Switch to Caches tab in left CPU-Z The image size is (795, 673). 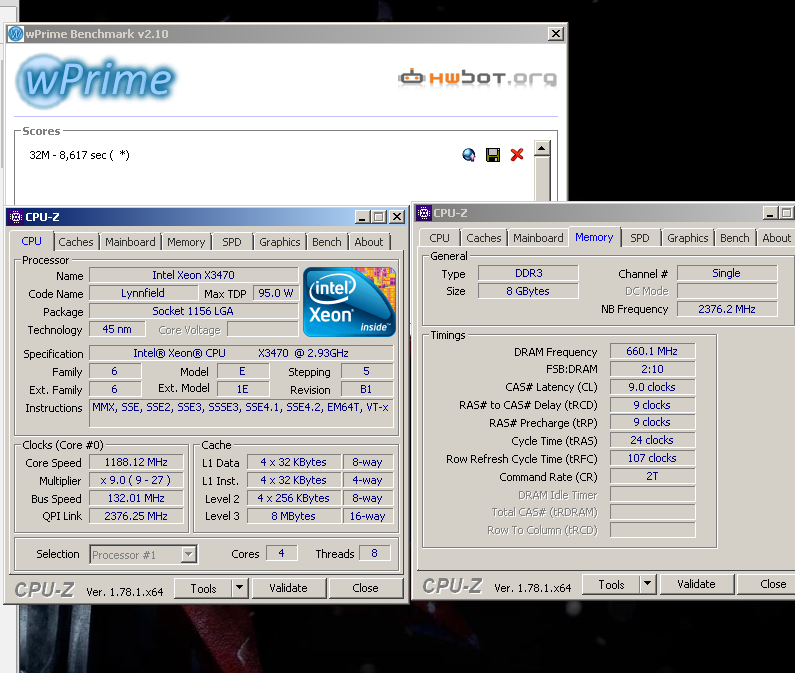point(76,242)
